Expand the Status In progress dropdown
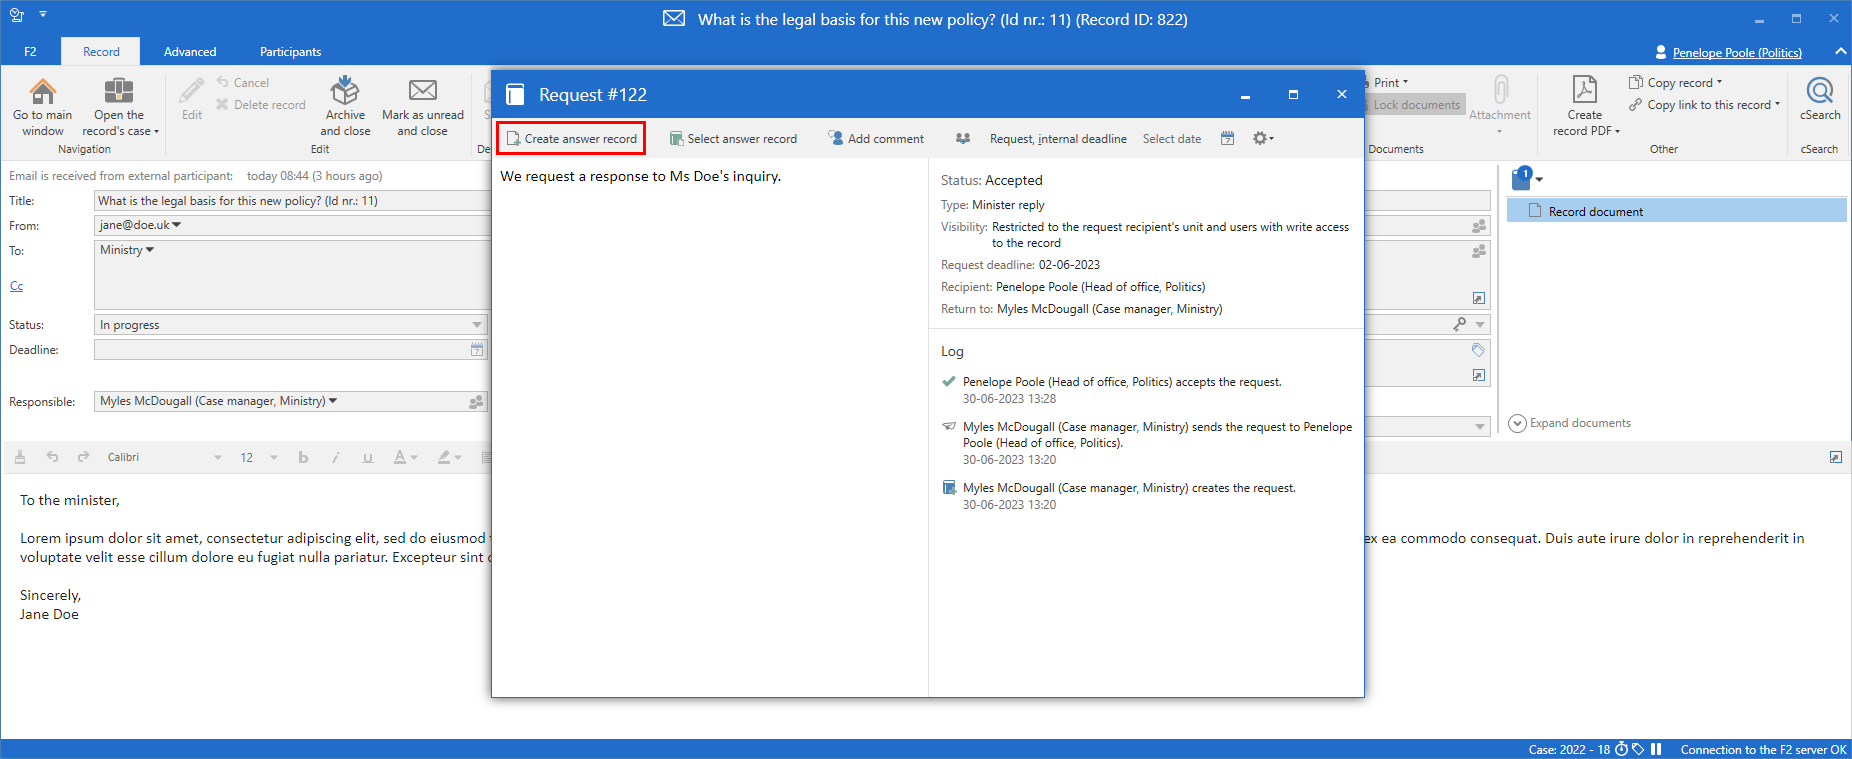Image resolution: width=1852 pixels, height=759 pixels. pos(476,325)
